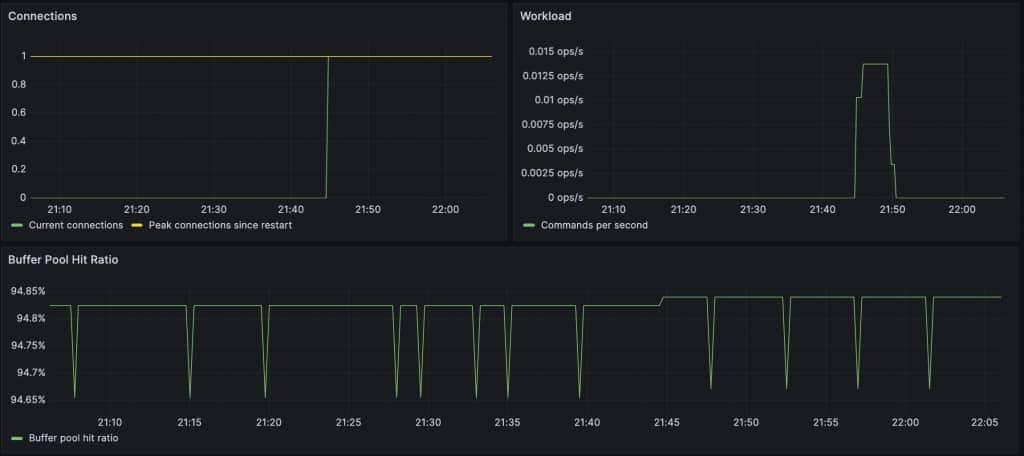This screenshot has height=456, width=1024.
Task: Click the 21:30 tick in Workload chart
Action: 753,210
